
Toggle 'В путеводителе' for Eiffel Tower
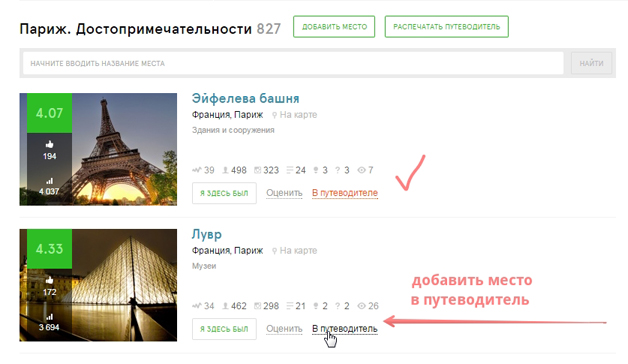tap(345, 193)
